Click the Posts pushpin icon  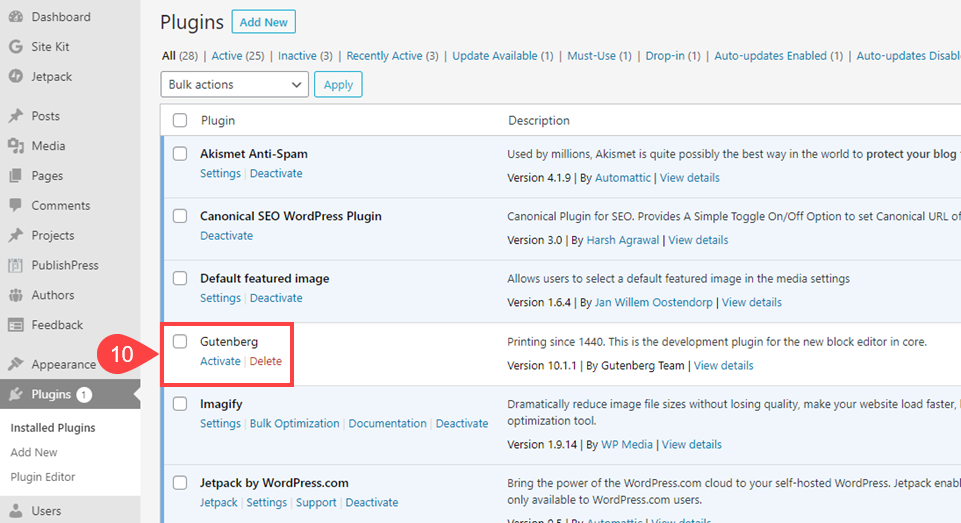coord(15,116)
